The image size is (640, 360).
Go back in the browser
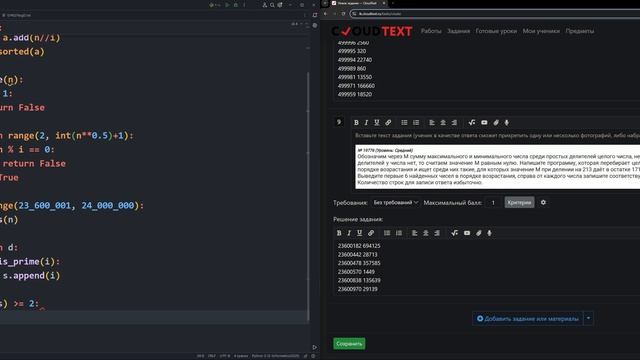[326, 14]
